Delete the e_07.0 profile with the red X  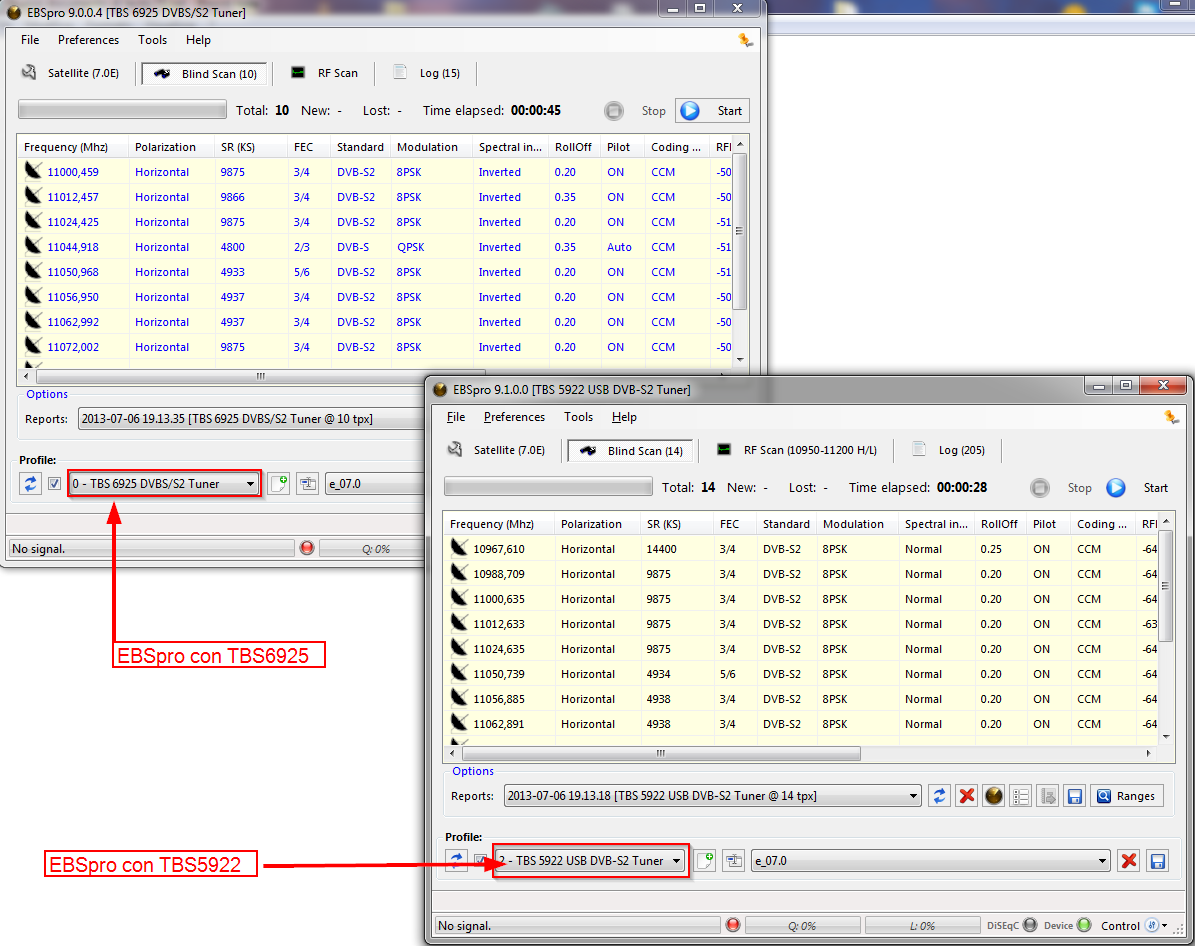coord(1129,861)
